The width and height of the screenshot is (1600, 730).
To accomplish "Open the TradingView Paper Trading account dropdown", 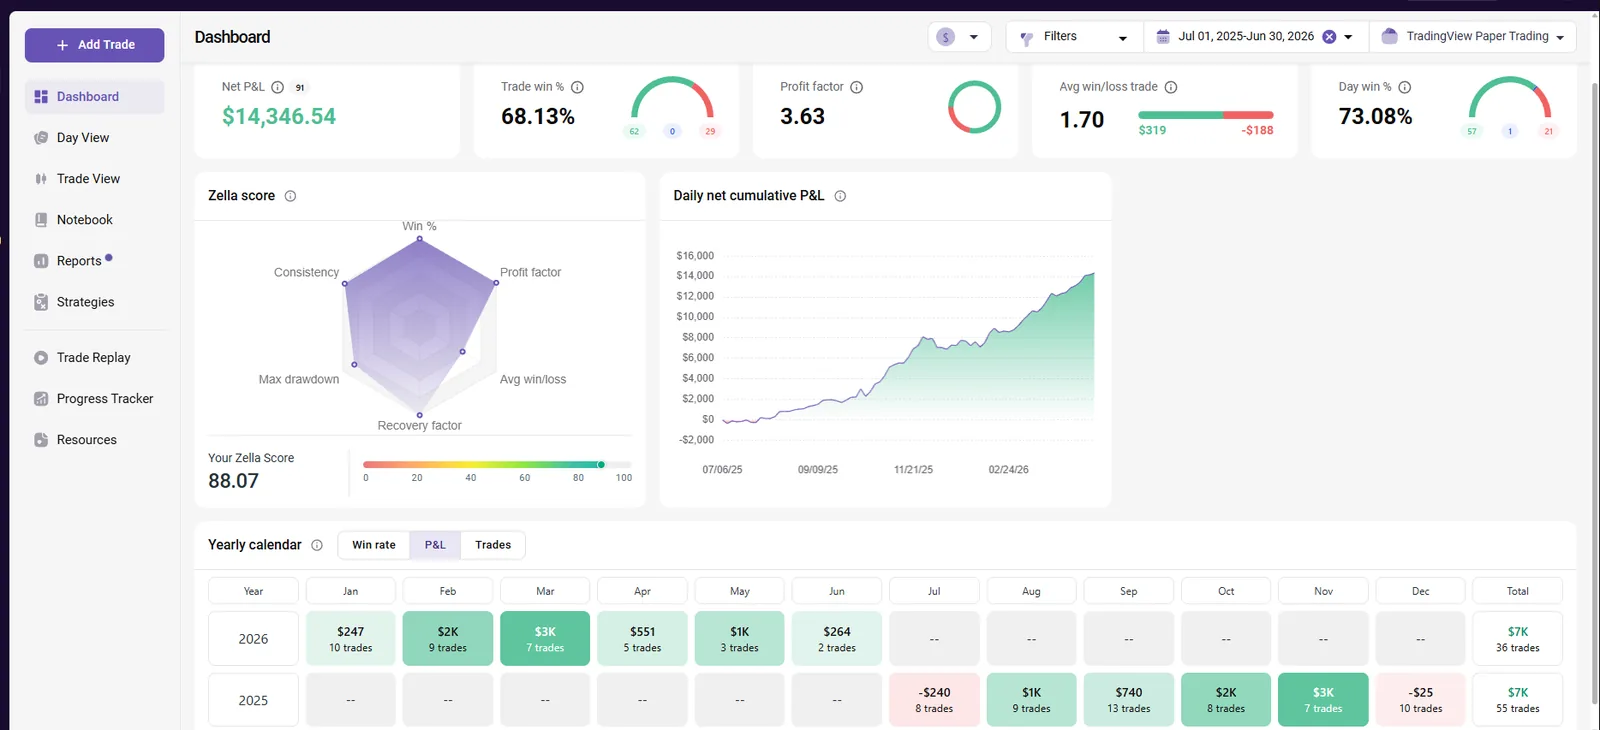I will [x=1472, y=37].
